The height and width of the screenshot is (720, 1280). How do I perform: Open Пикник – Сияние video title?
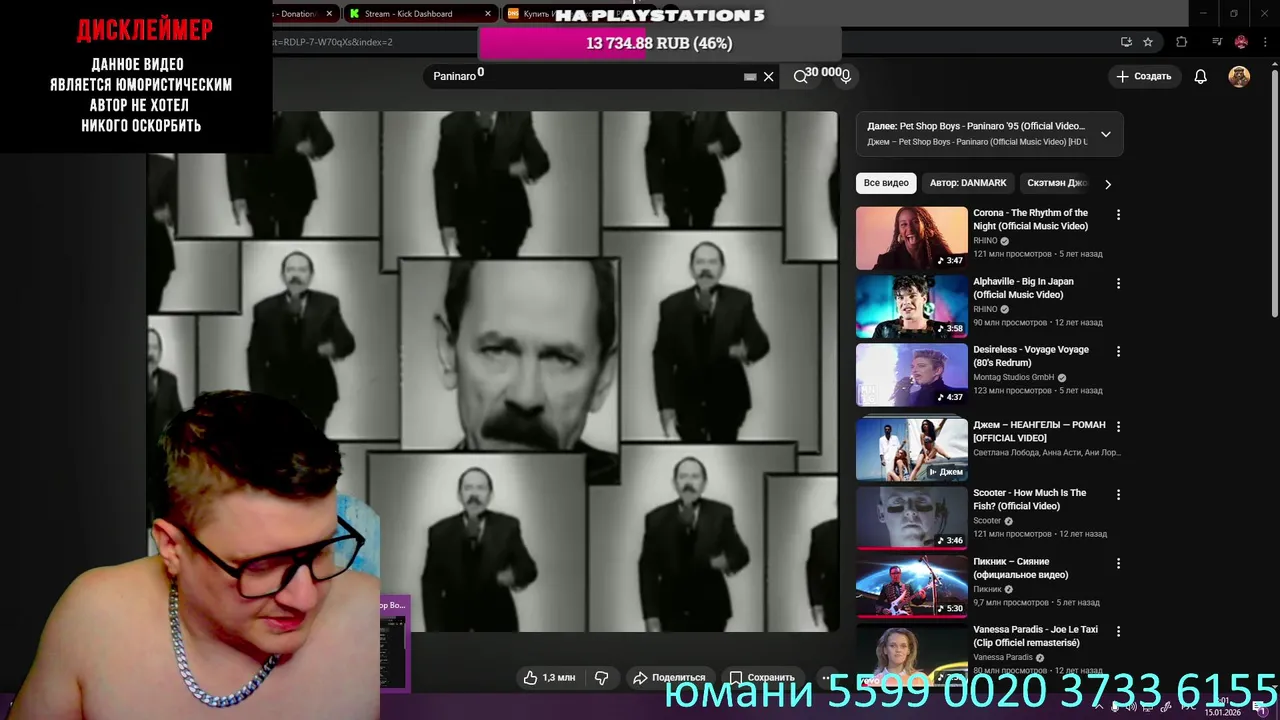pyautogui.click(x=1021, y=568)
